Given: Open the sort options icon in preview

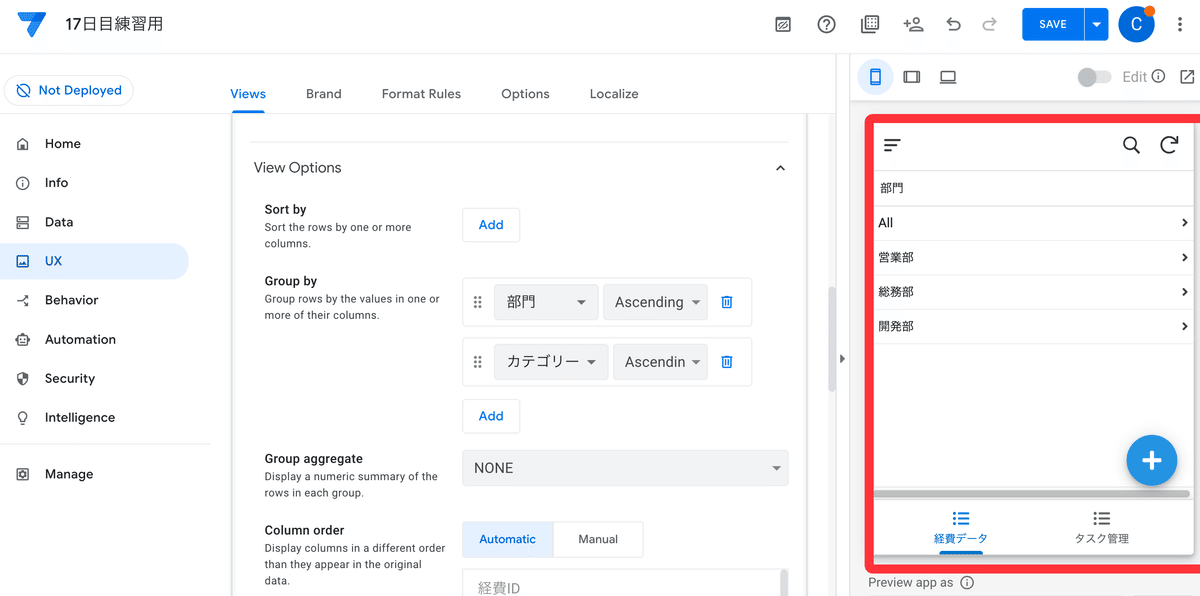Looking at the screenshot, I should [x=891, y=144].
